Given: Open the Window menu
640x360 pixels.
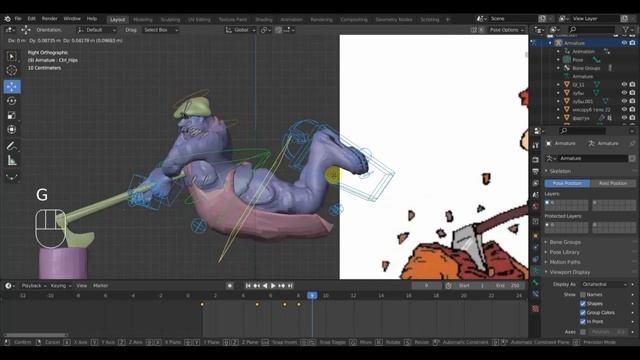Looking at the screenshot, I should coord(72,19).
